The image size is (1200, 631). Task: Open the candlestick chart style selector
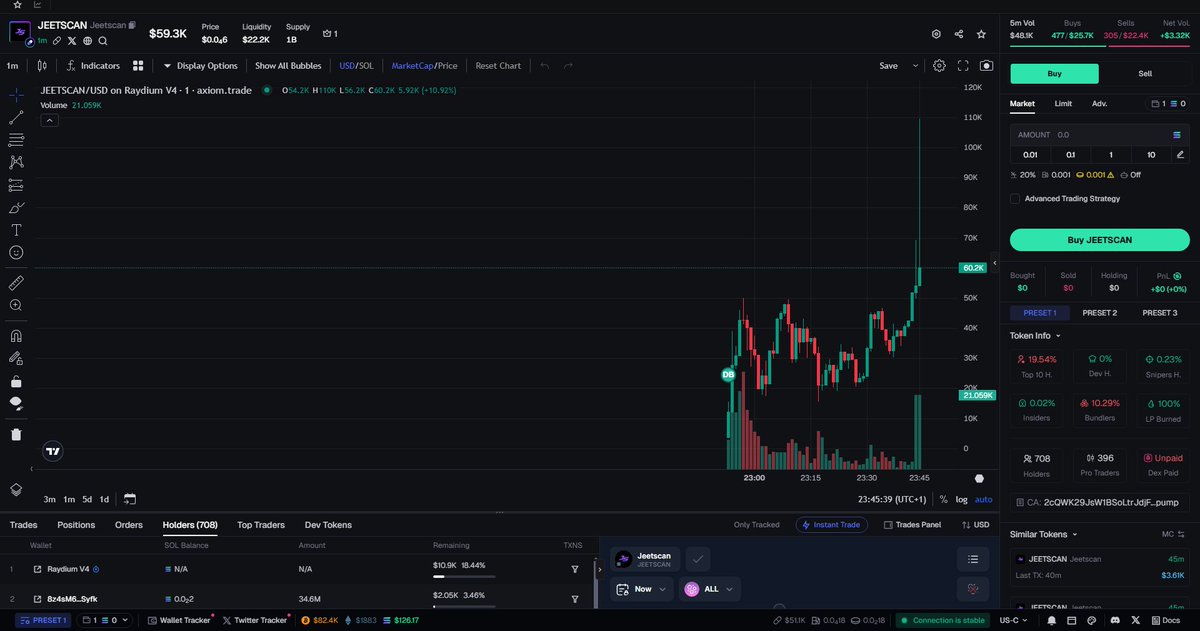click(42, 66)
